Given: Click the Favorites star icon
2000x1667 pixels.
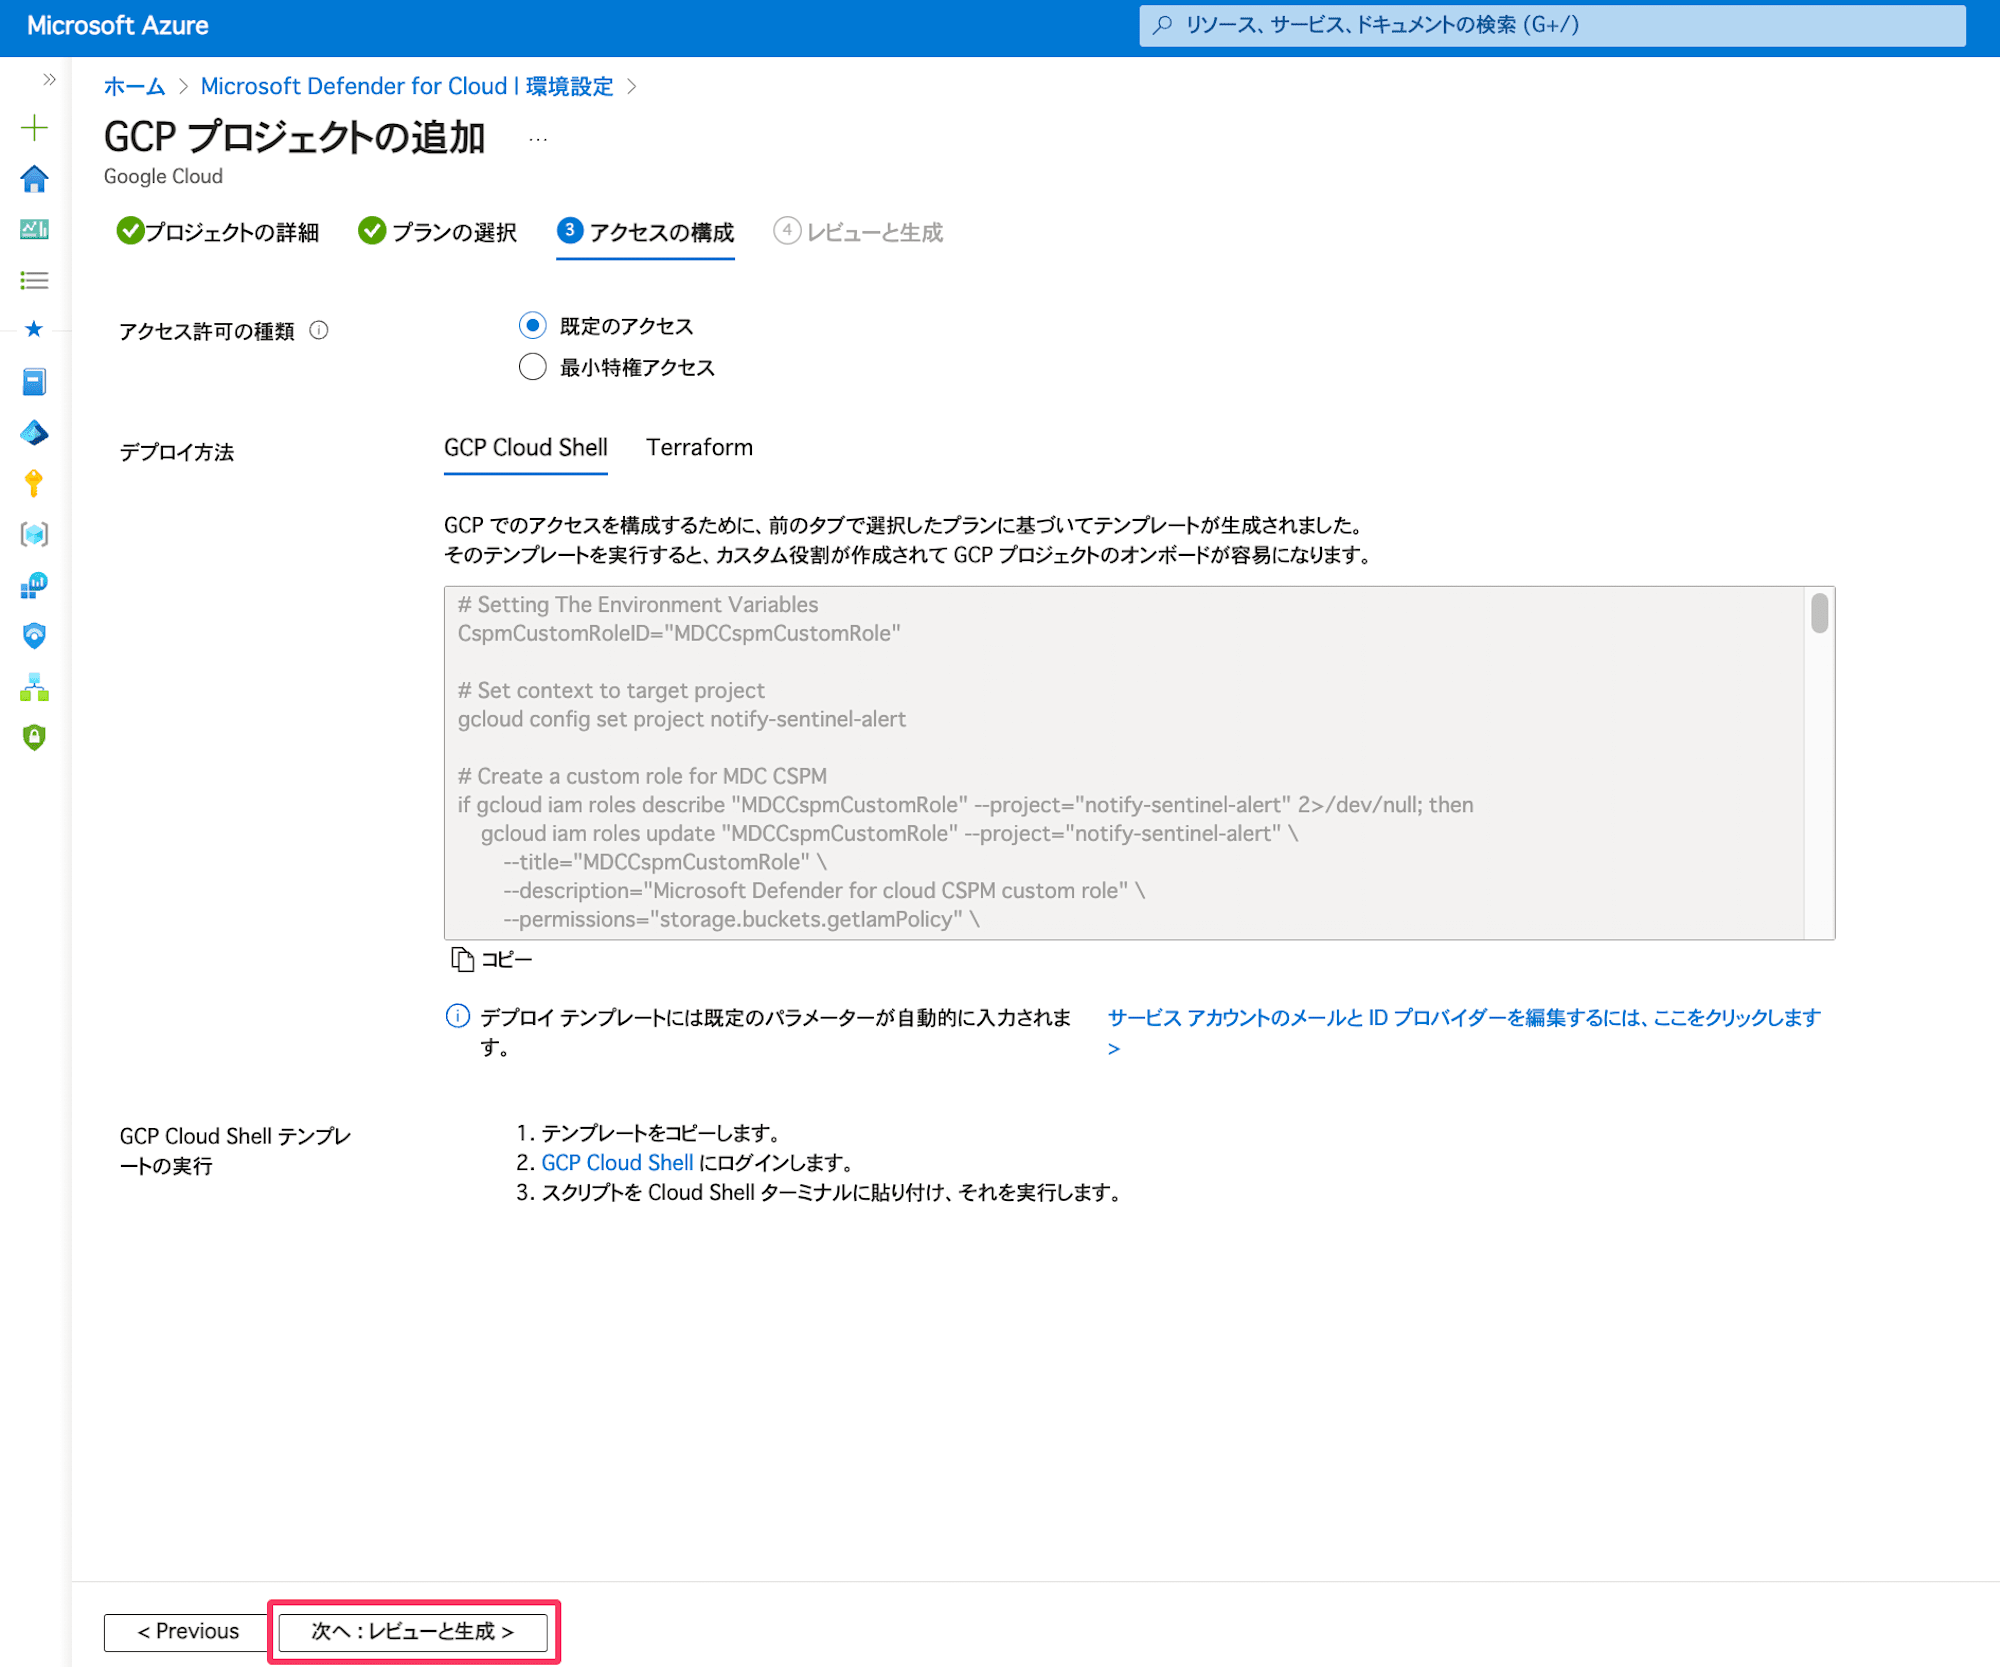Looking at the screenshot, I should pos(34,329).
